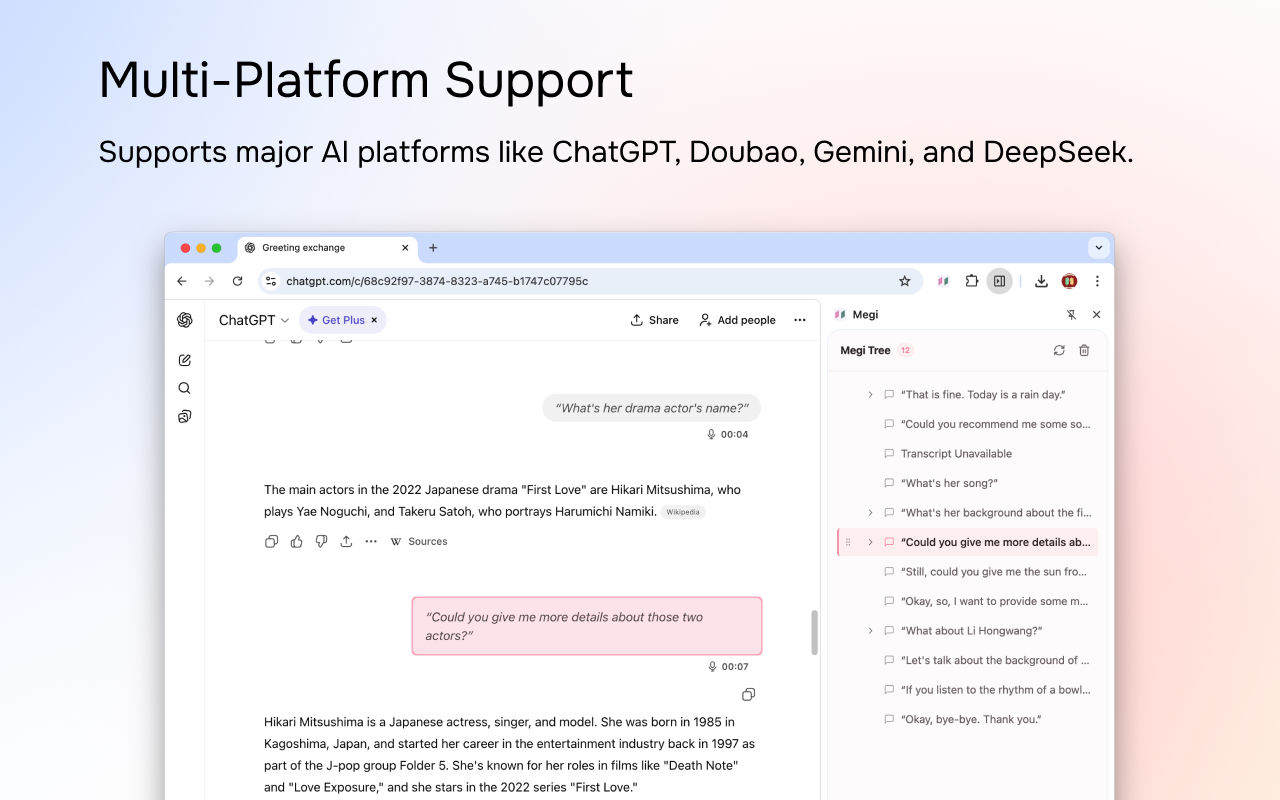Screen dimensions: 1280x800
Task: Expand "That is fine. Today is a rain day." node
Action: coord(870,395)
